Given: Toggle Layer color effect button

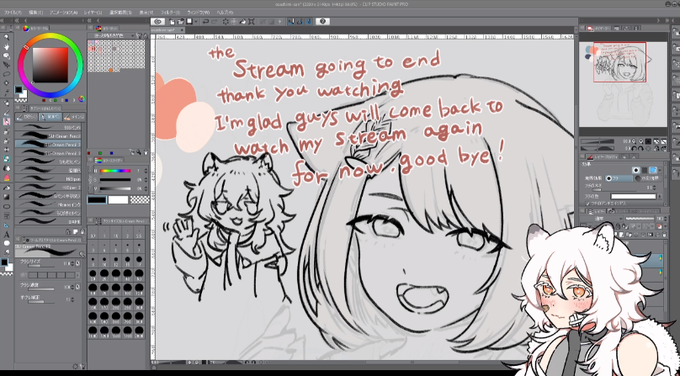Looking at the screenshot, I should (653, 170).
